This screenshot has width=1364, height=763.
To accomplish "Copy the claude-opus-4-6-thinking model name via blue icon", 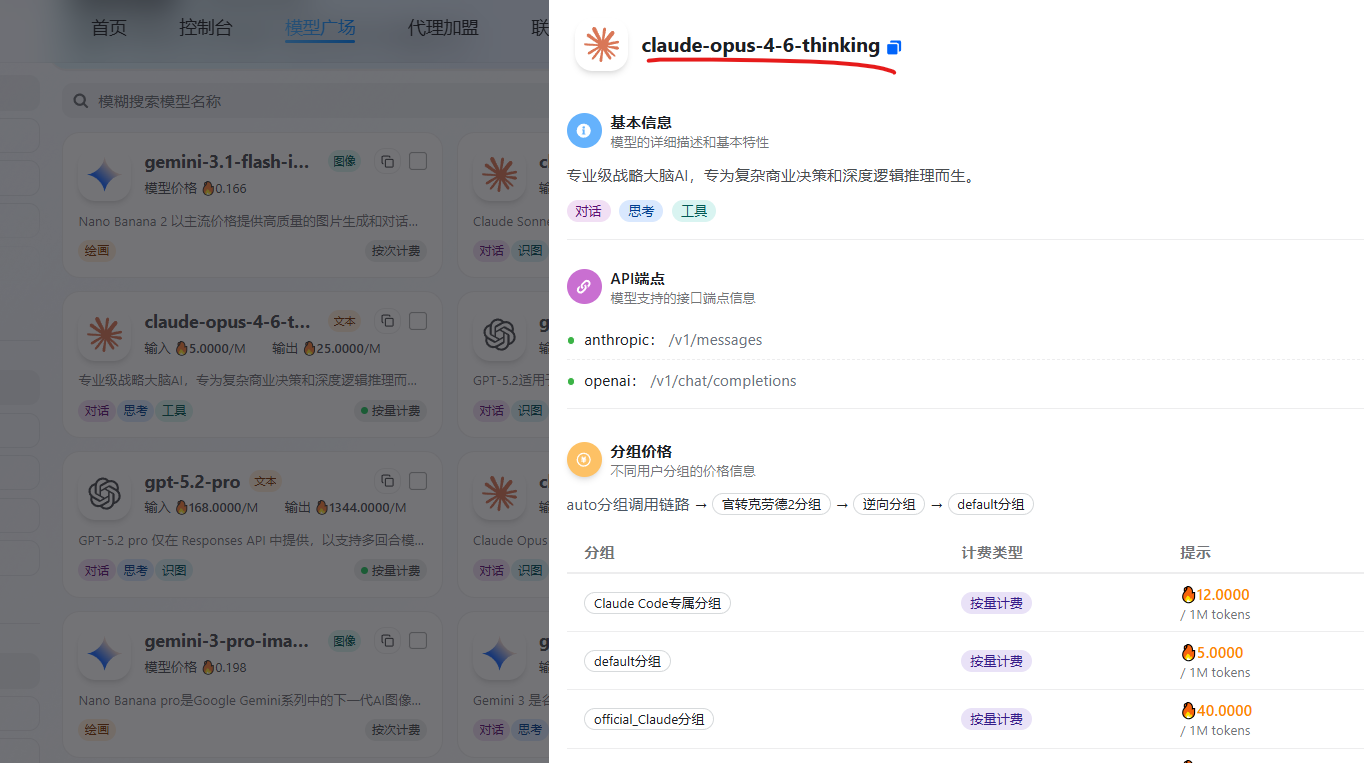I will tap(894, 47).
